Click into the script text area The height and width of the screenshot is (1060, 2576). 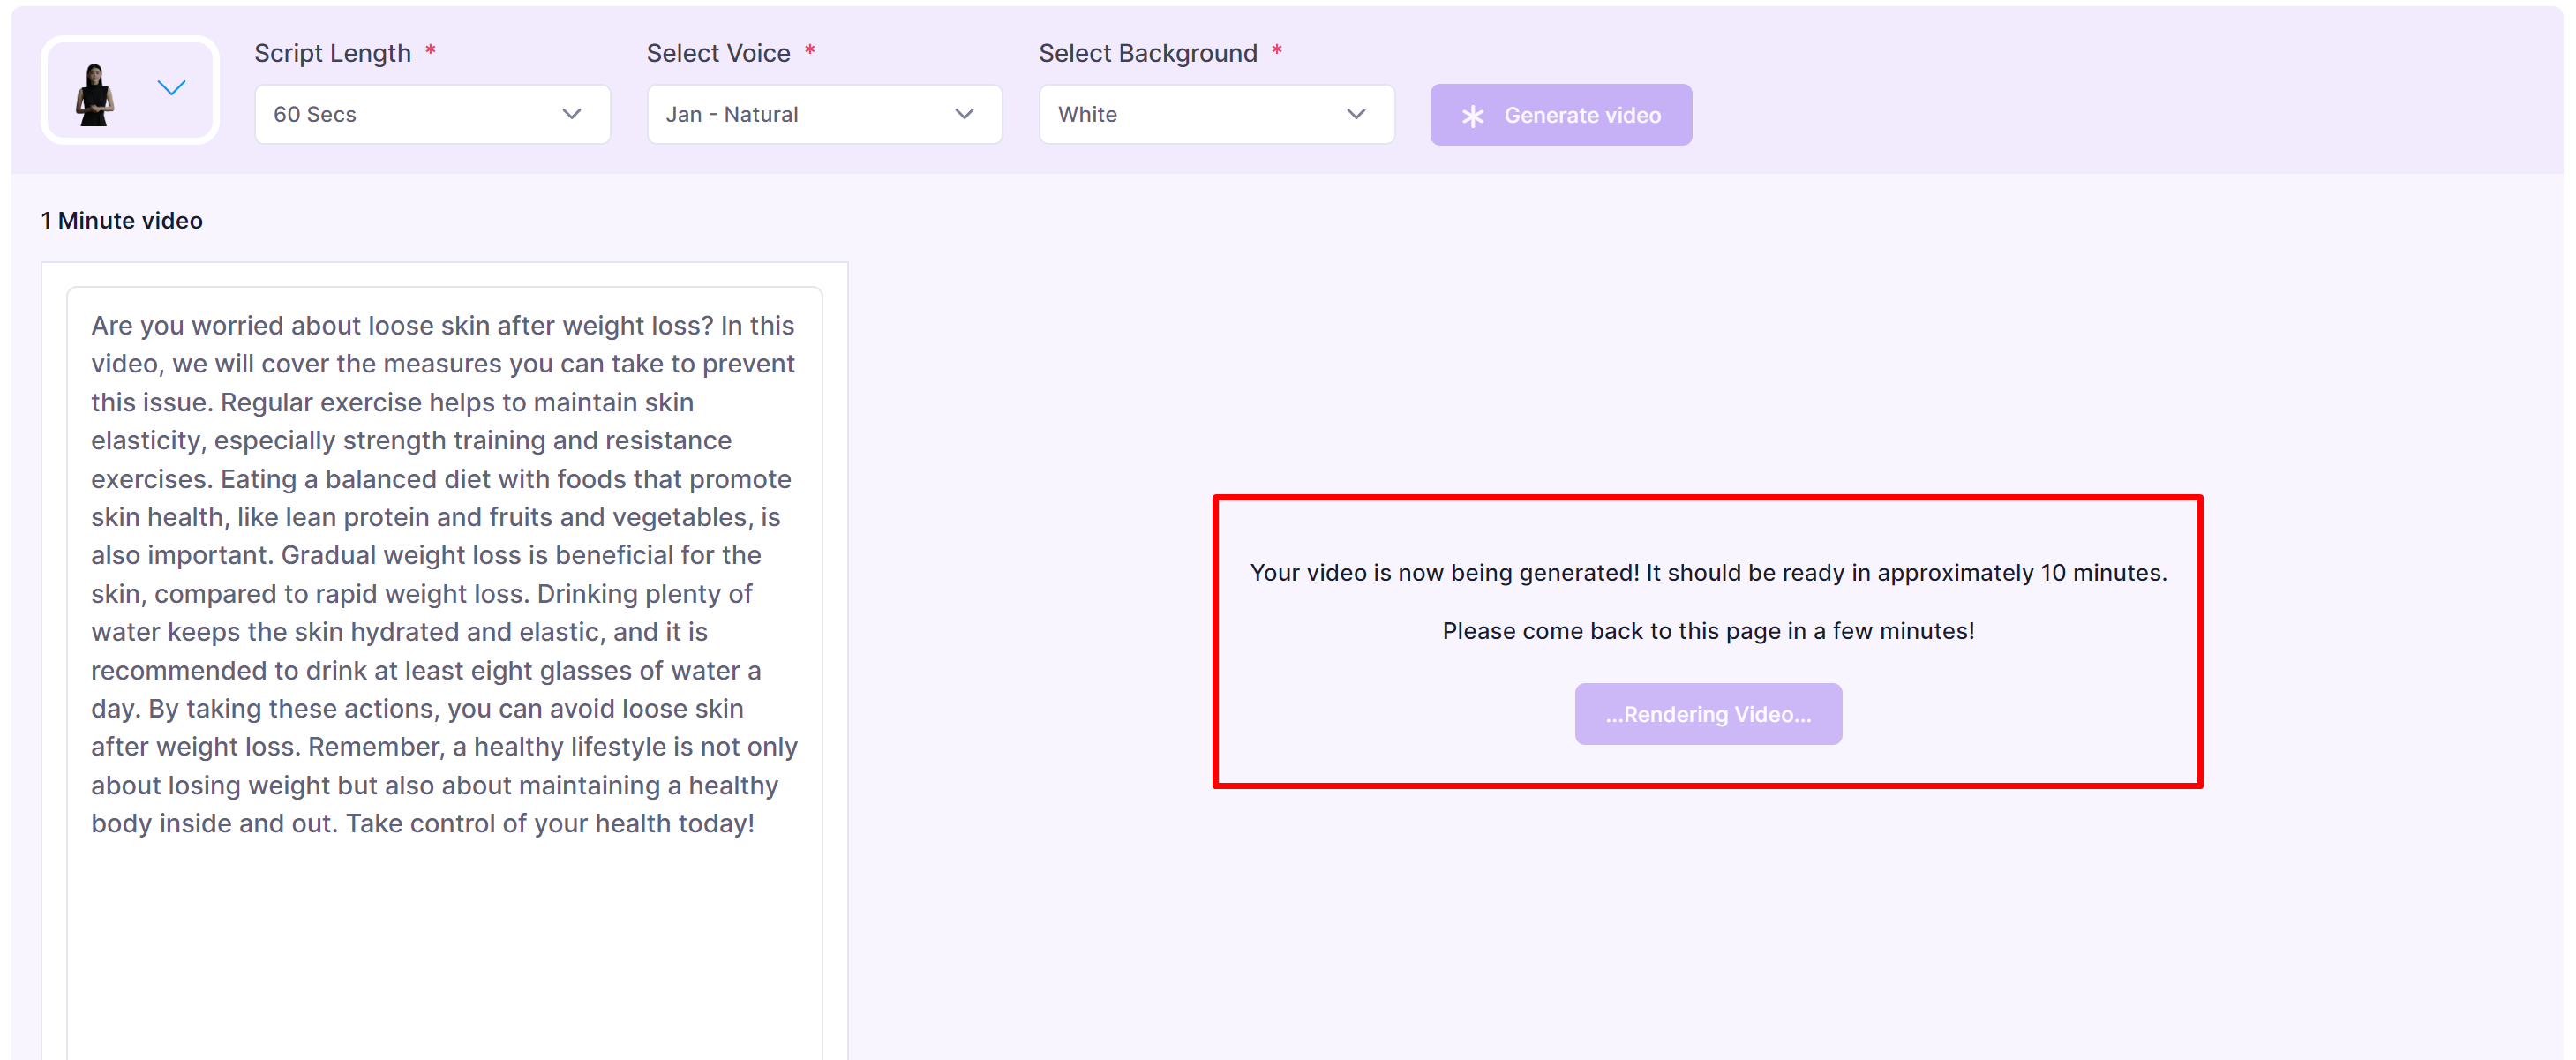pyautogui.click(x=444, y=674)
